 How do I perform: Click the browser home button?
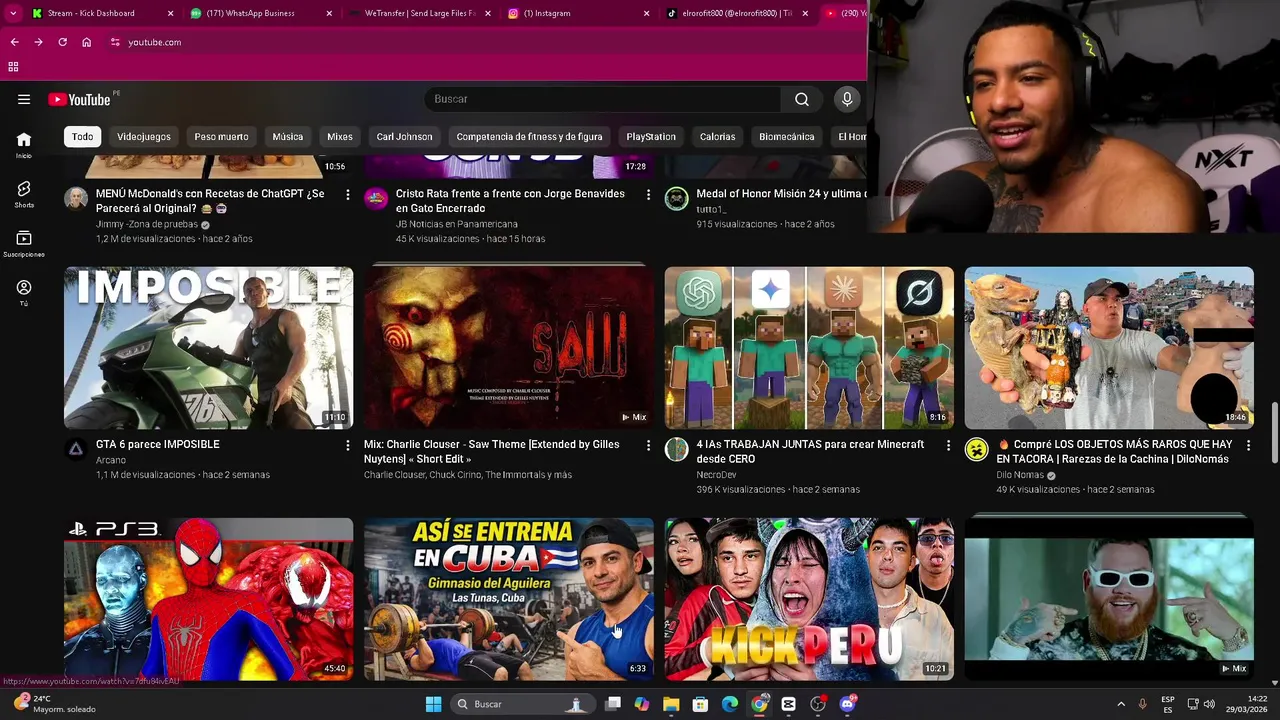click(x=86, y=42)
